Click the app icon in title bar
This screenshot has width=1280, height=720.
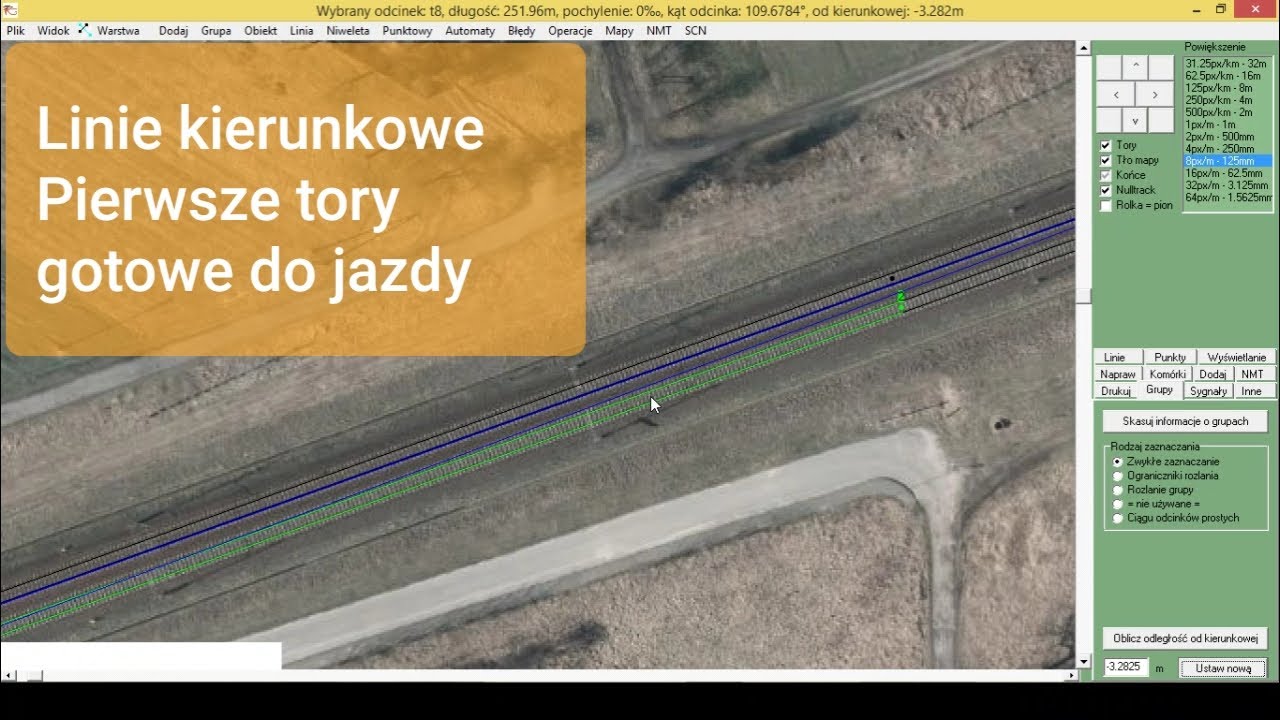pos(10,9)
